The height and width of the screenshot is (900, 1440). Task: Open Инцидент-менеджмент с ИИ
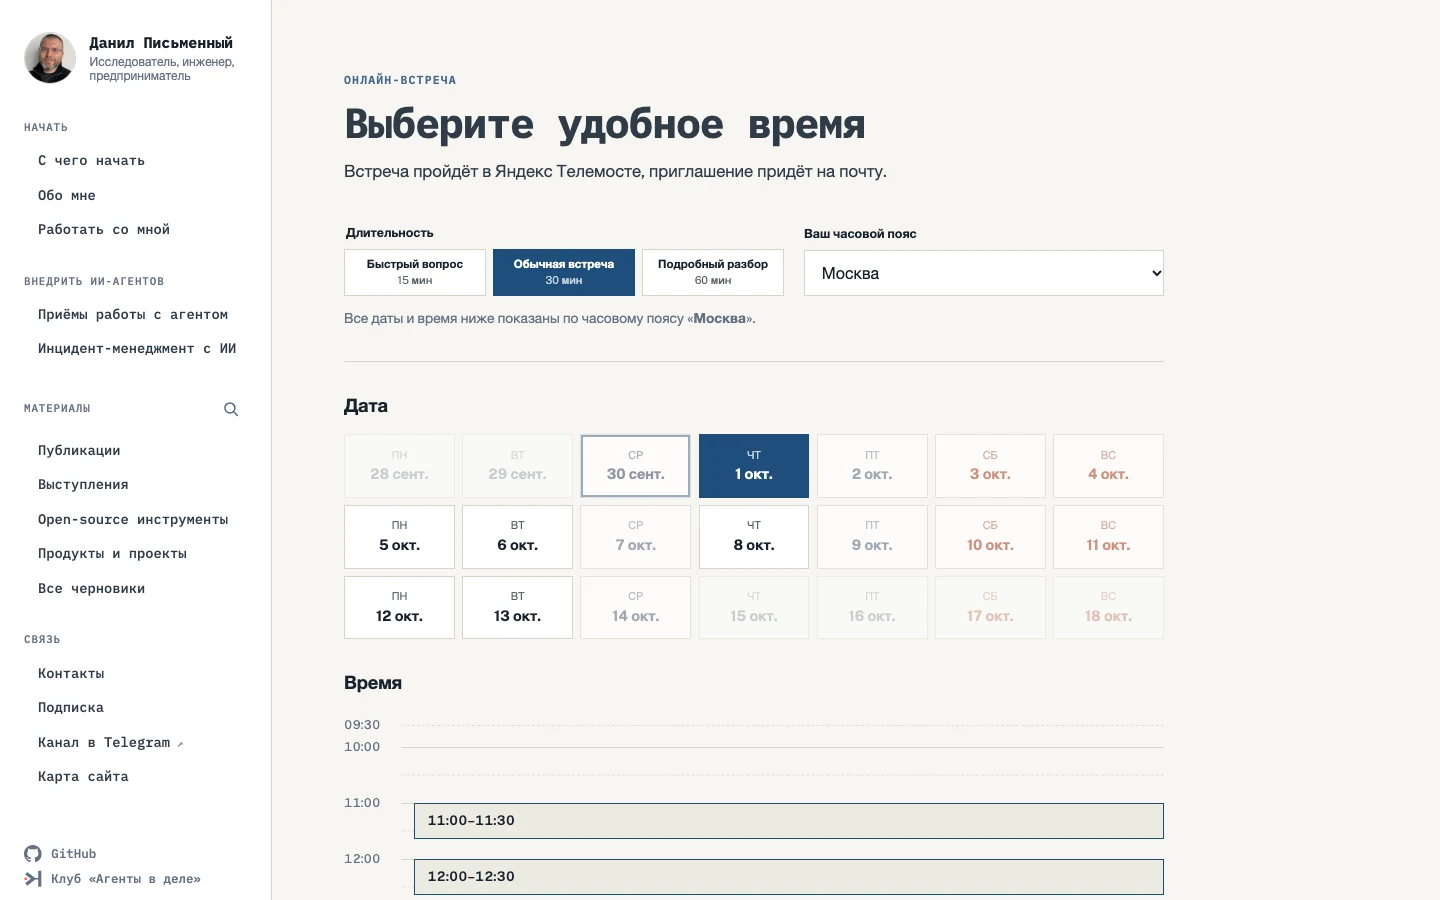137,349
